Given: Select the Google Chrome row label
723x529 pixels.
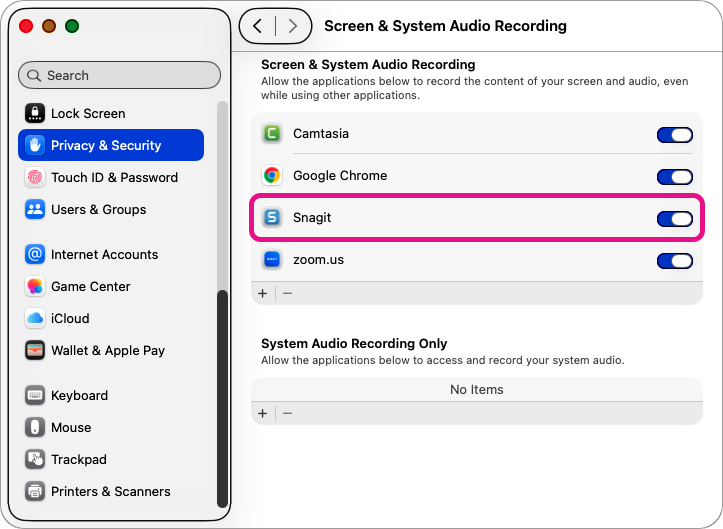Looking at the screenshot, I should (340, 176).
